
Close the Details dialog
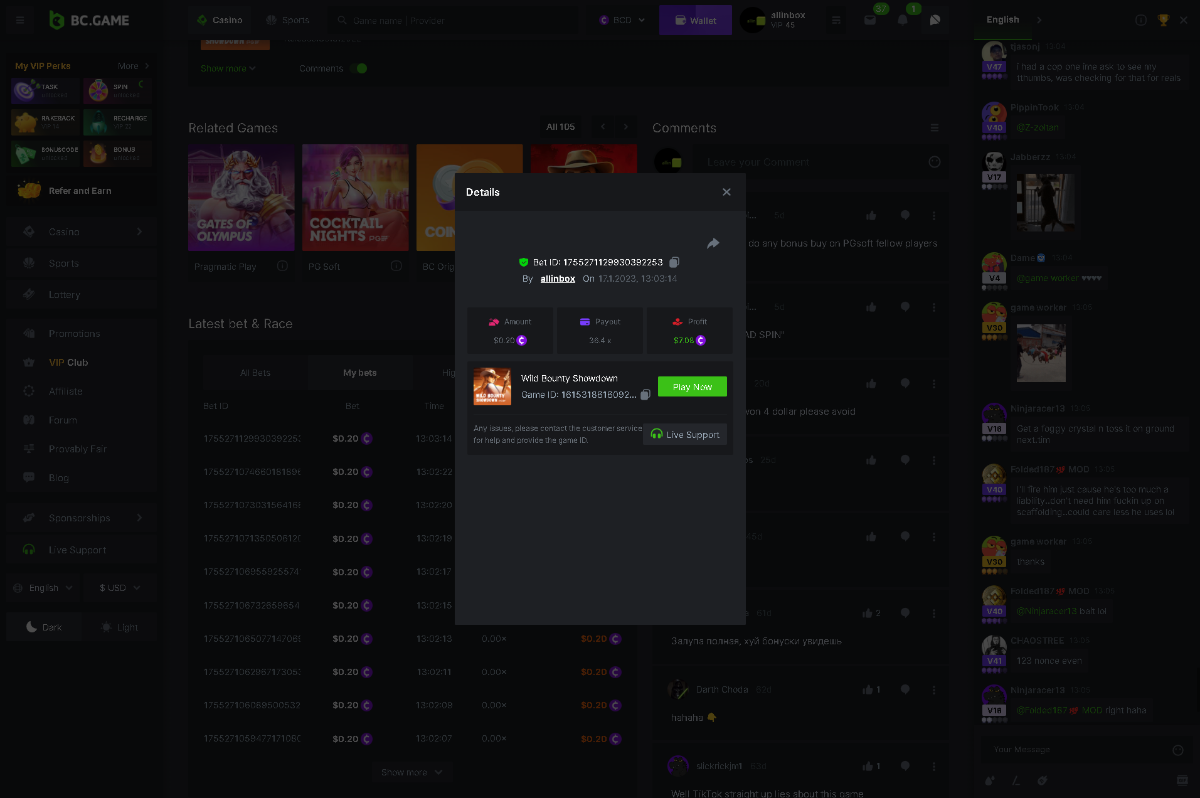(727, 192)
